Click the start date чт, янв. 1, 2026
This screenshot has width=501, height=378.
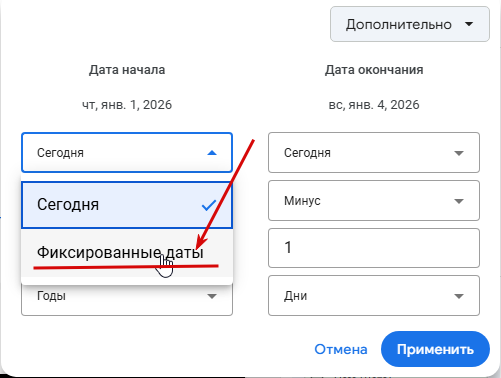click(127, 105)
